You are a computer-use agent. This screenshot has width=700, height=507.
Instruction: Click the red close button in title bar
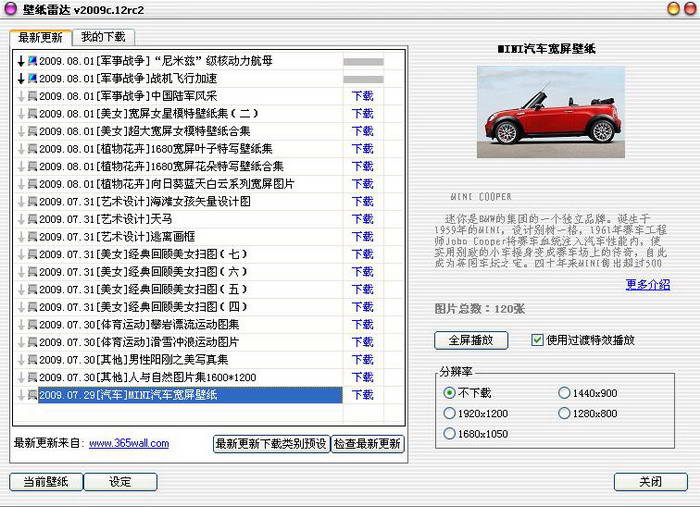click(x=691, y=8)
